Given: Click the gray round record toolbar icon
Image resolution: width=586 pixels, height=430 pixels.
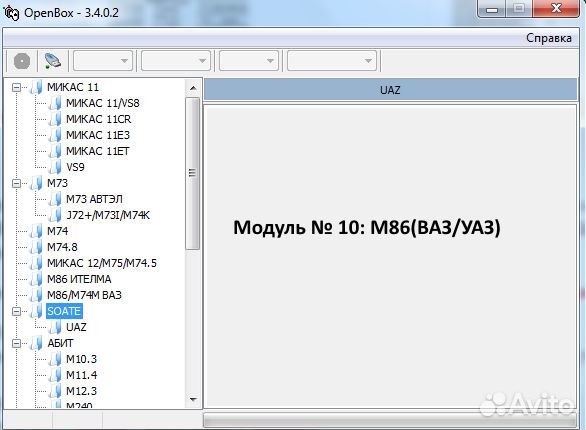Looking at the screenshot, I should [22, 61].
